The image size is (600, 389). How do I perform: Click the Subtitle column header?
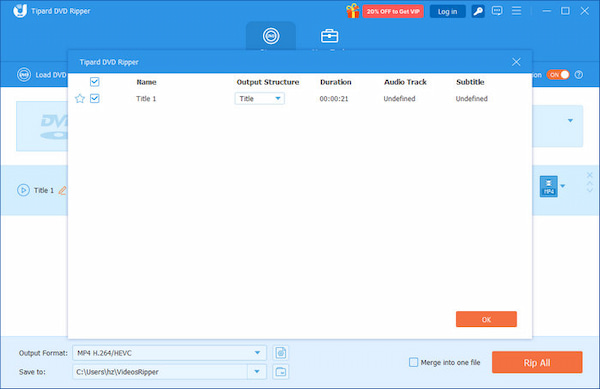point(470,82)
